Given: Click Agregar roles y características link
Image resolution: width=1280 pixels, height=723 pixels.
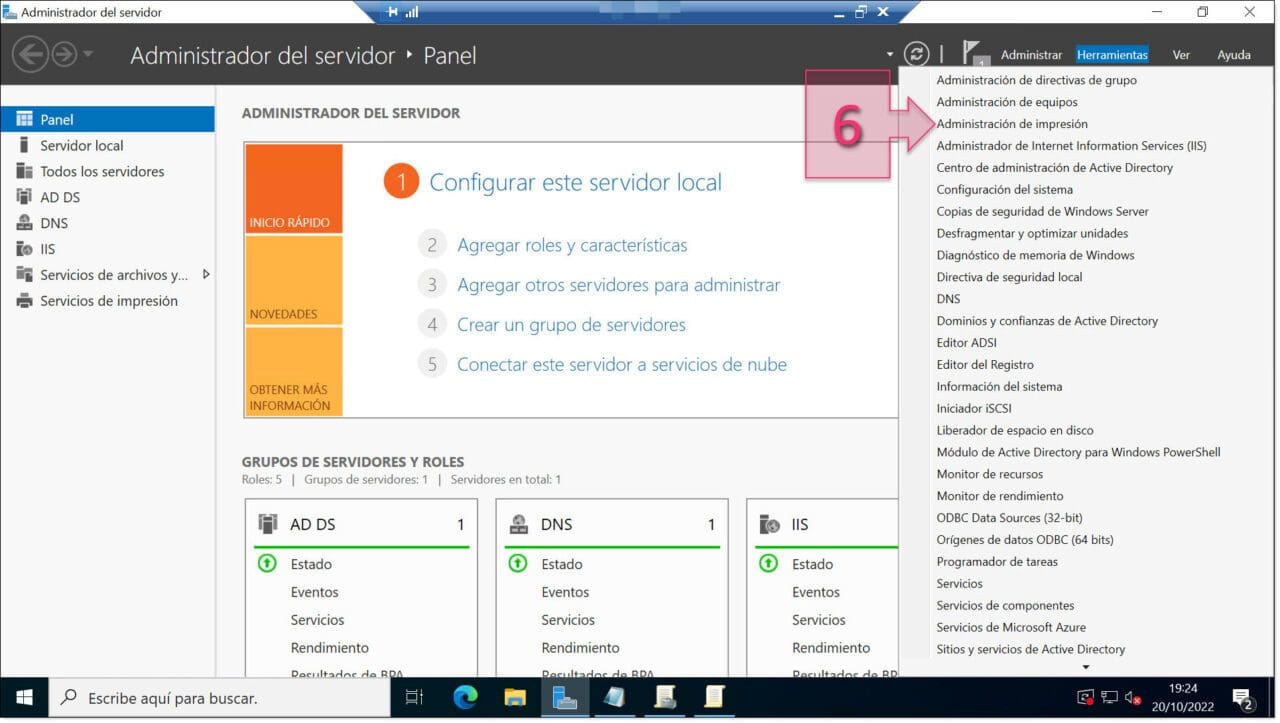Looking at the screenshot, I should [x=572, y=245].
